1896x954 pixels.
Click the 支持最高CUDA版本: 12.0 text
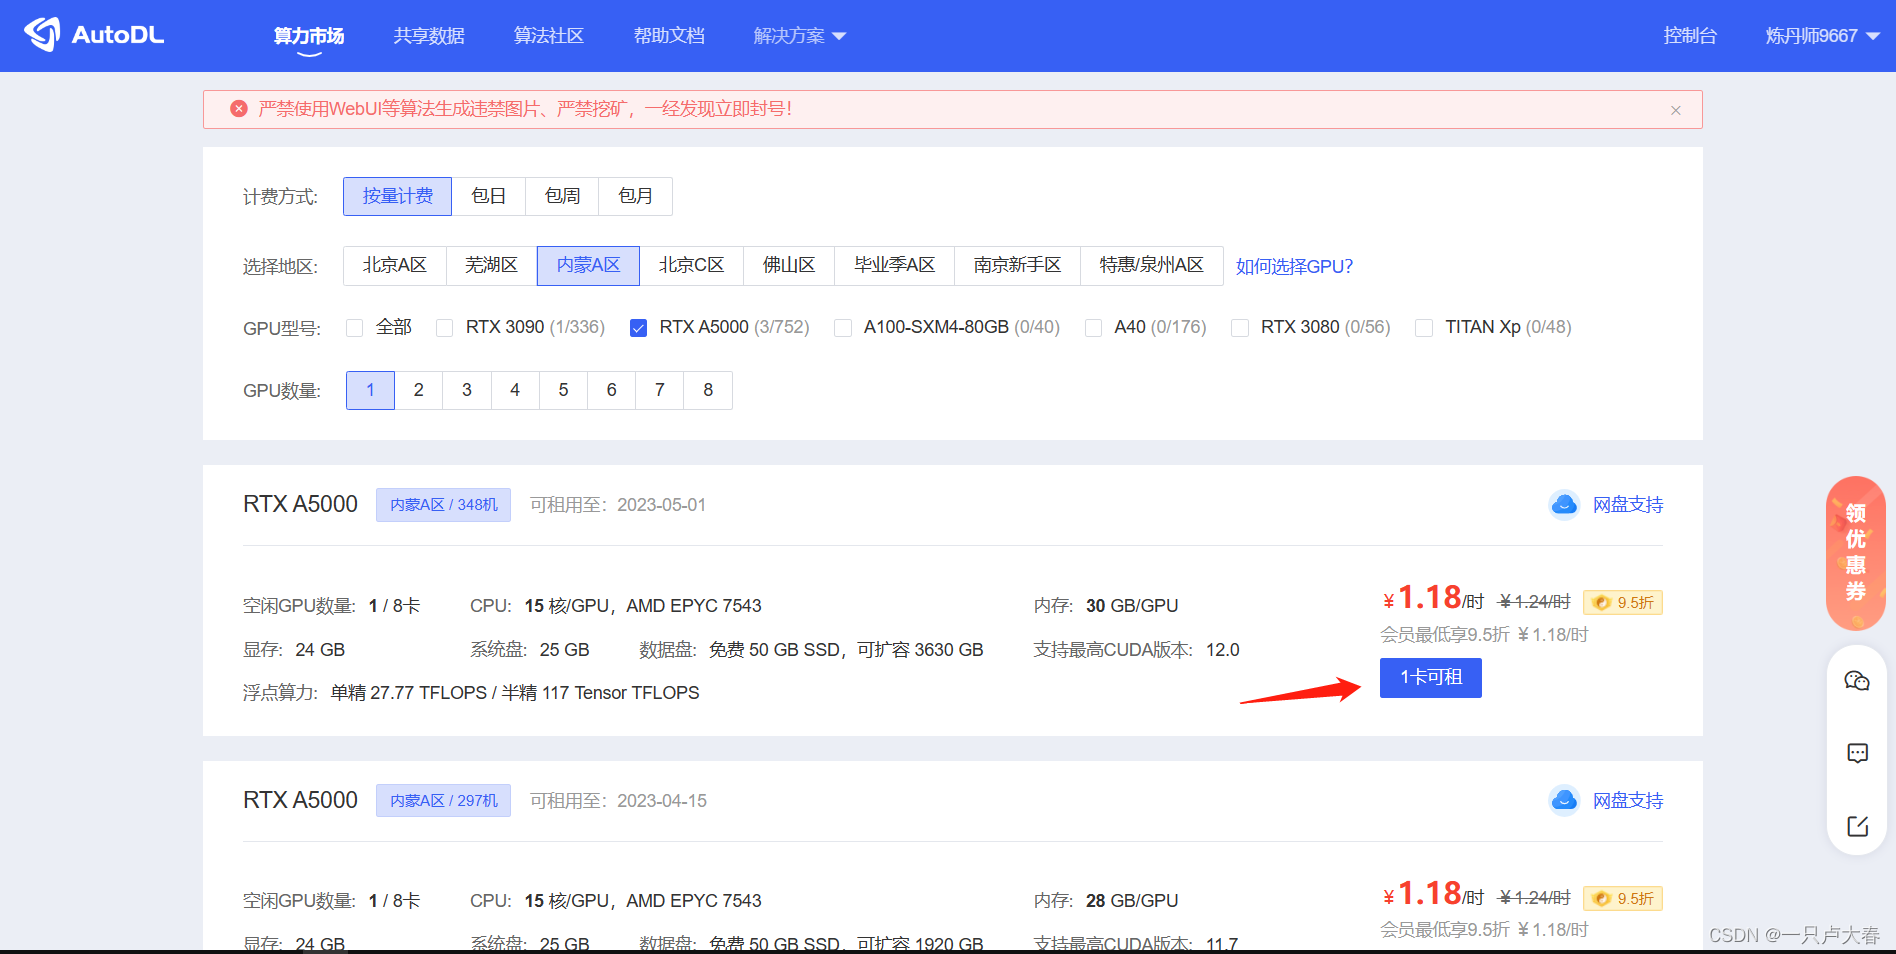[x=1137, y=650]
